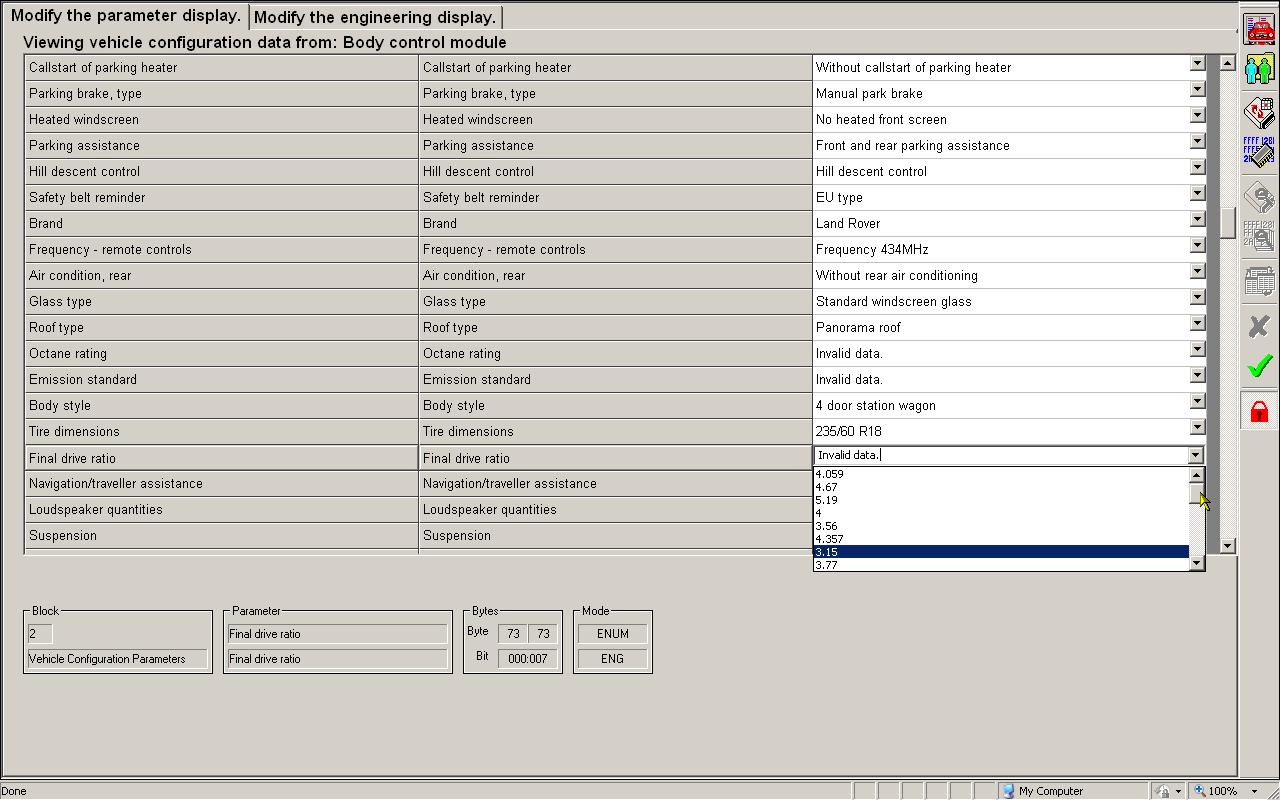Image resolution: width=1280 pixels, height=800 pixels.
Task: Click the status bar security lock icon
Action: [x=1162, y=791]
